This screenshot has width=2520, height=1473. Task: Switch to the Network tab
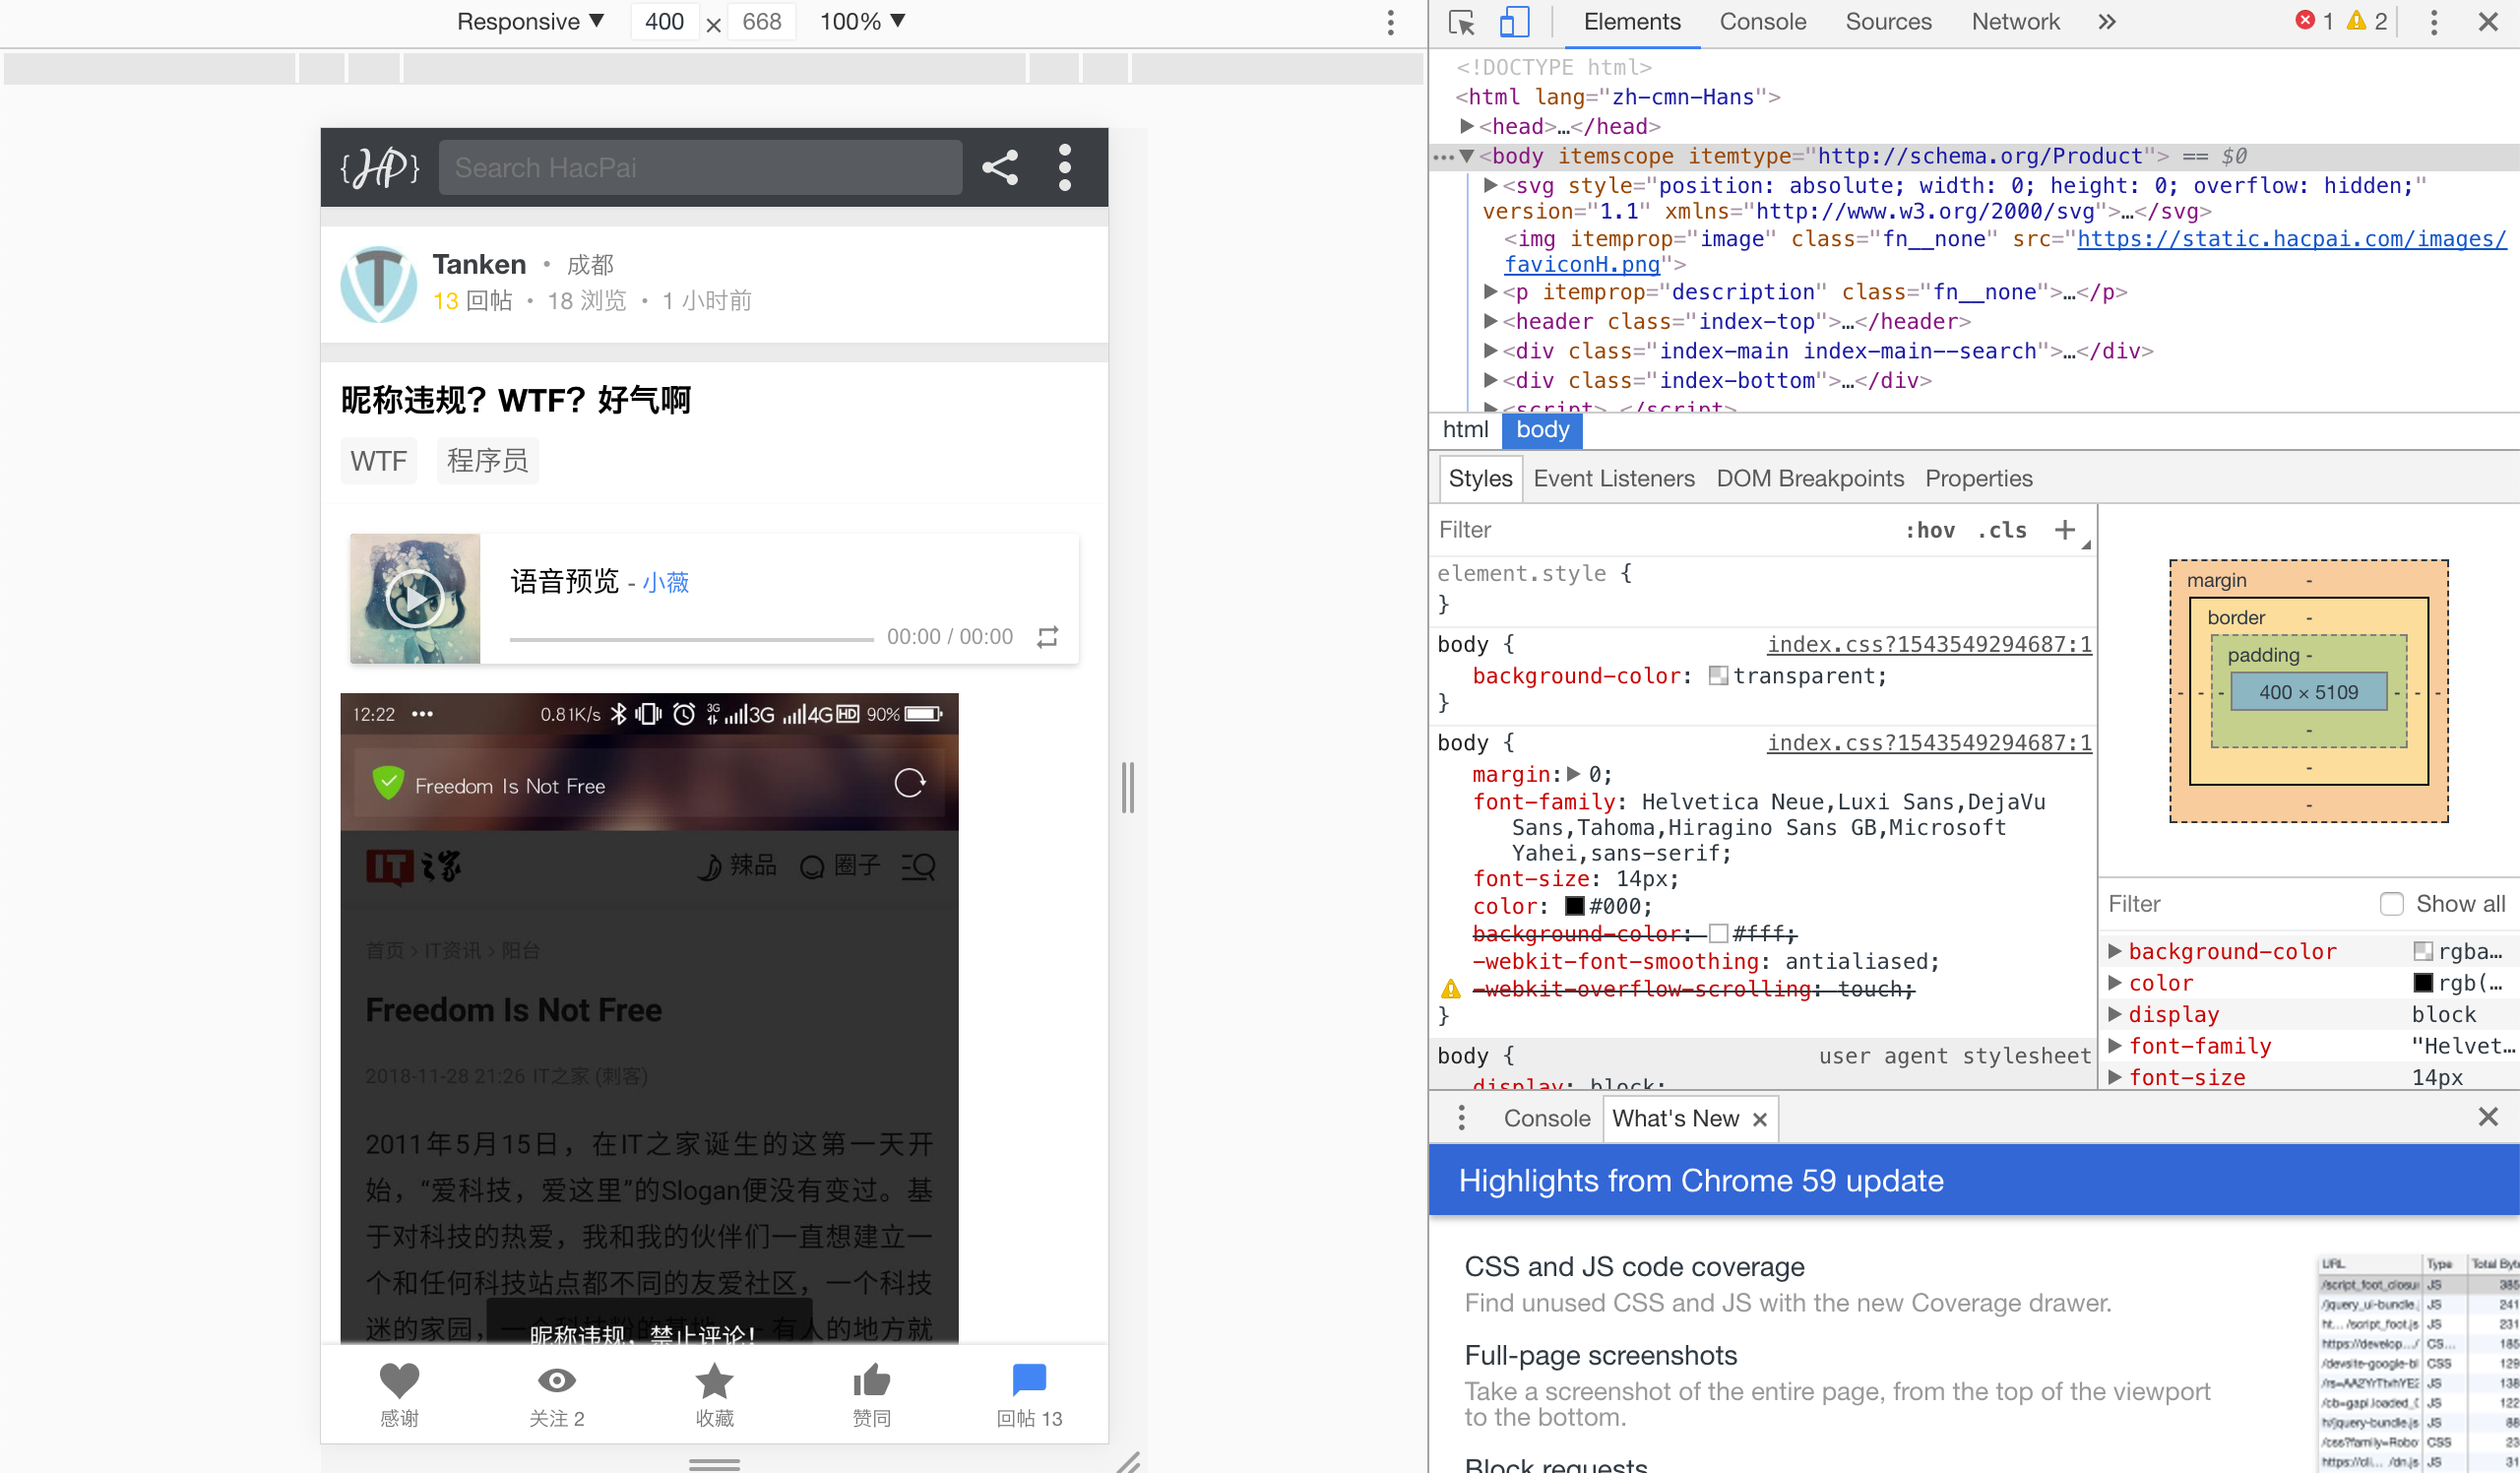(x=2014, y=22)
